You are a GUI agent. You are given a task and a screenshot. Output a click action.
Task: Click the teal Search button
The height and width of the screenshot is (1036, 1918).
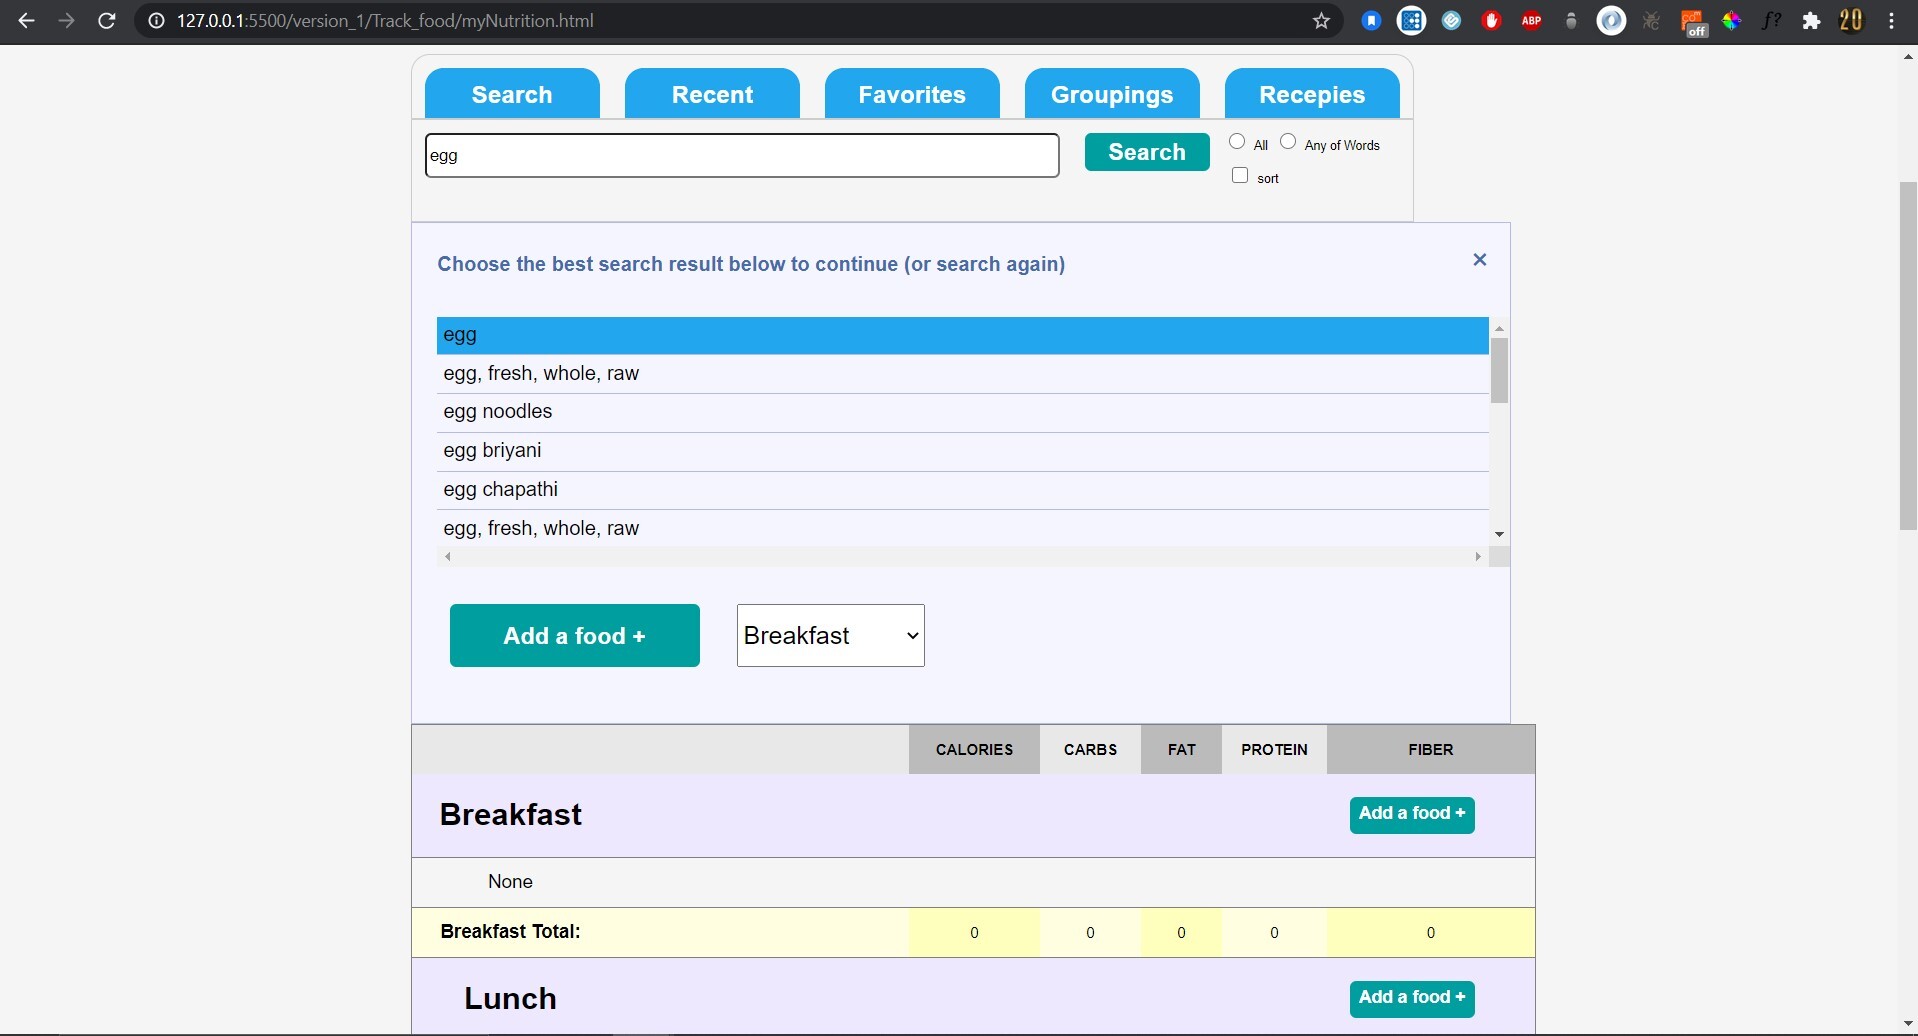(x=1147, y=152)
